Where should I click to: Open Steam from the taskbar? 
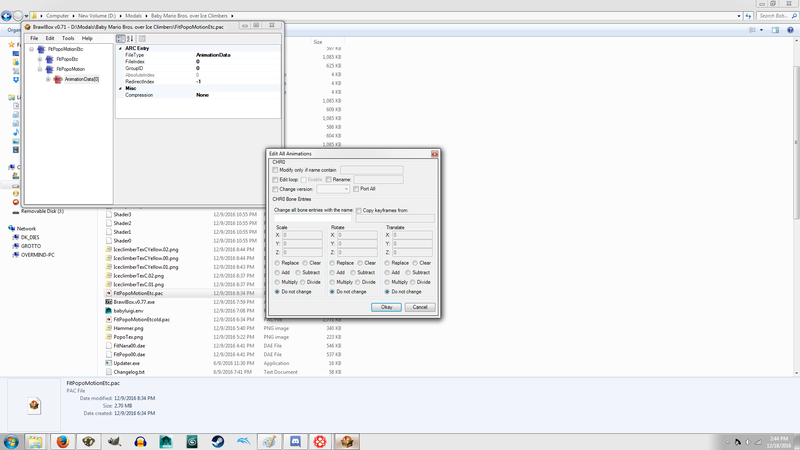(x=218, y=441)
